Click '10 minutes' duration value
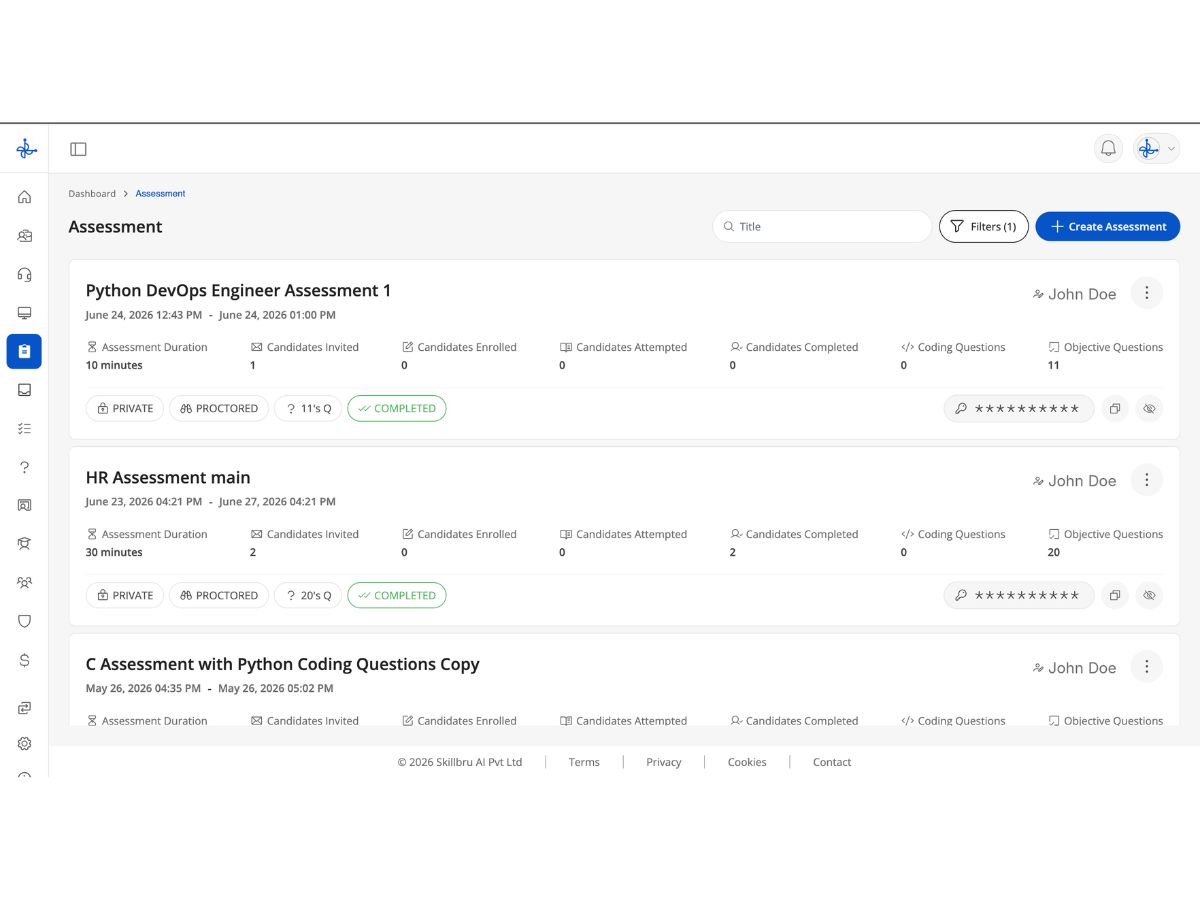 tap(114, 365)
